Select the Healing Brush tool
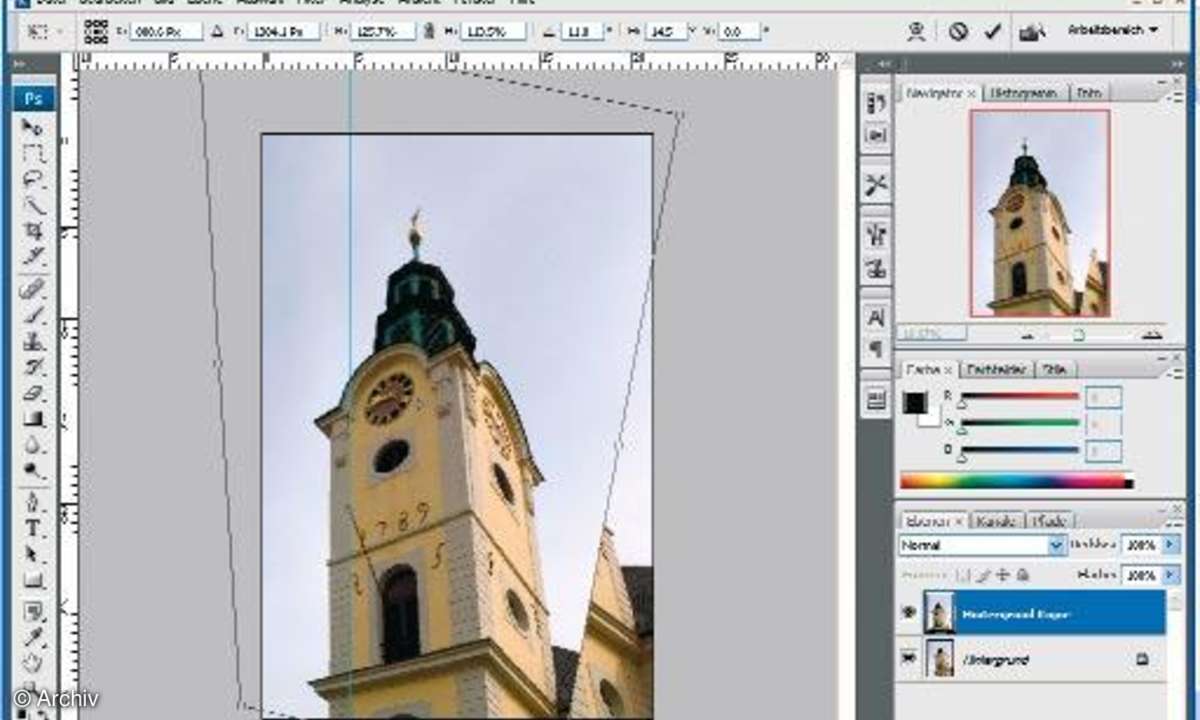The width and height of the screenshot is (1200, 720). (x=33, y=289)
